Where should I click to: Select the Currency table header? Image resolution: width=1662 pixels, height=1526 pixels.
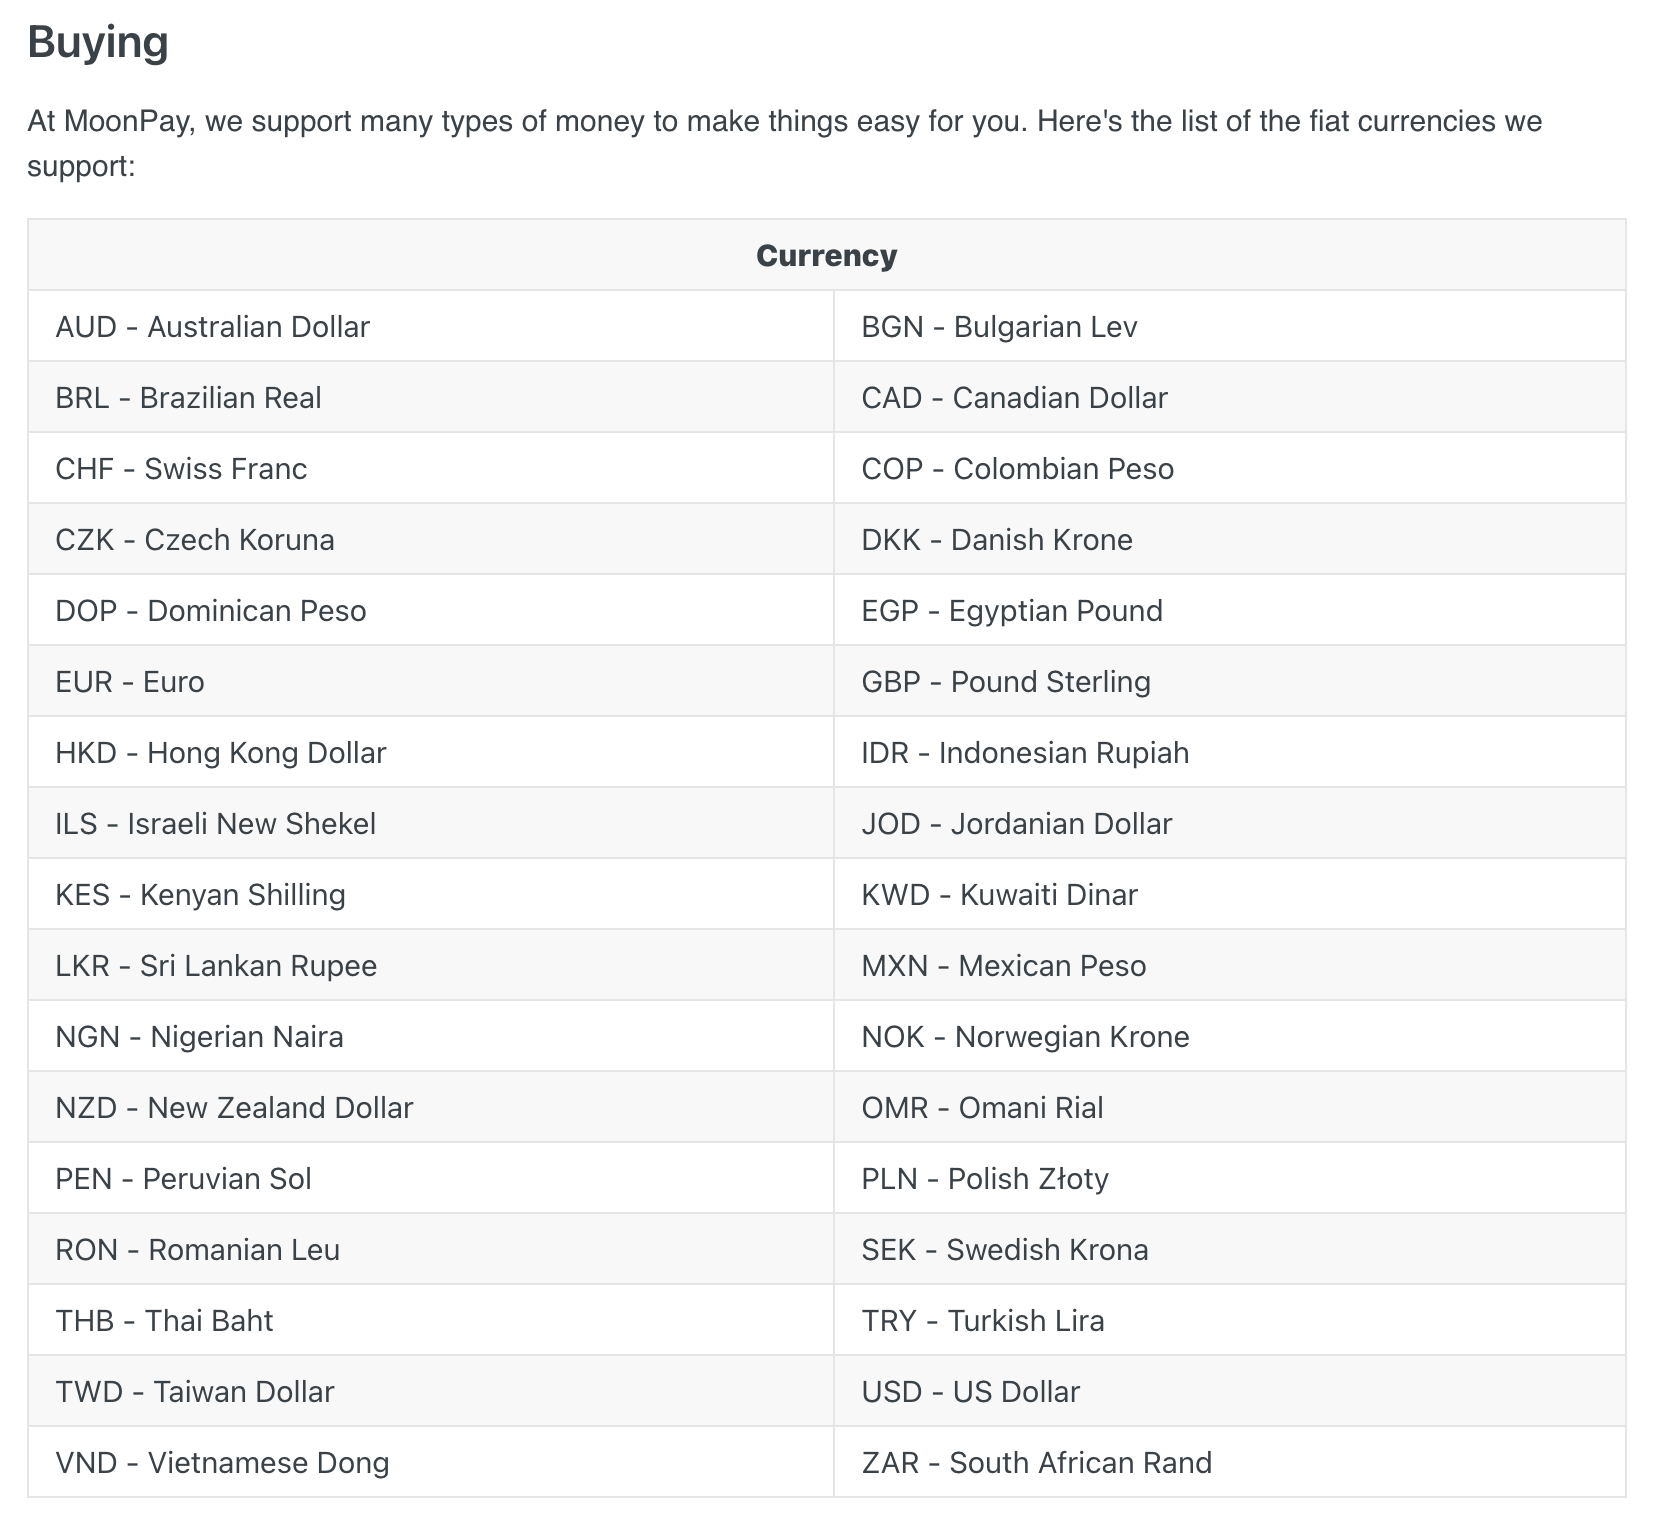826,255
